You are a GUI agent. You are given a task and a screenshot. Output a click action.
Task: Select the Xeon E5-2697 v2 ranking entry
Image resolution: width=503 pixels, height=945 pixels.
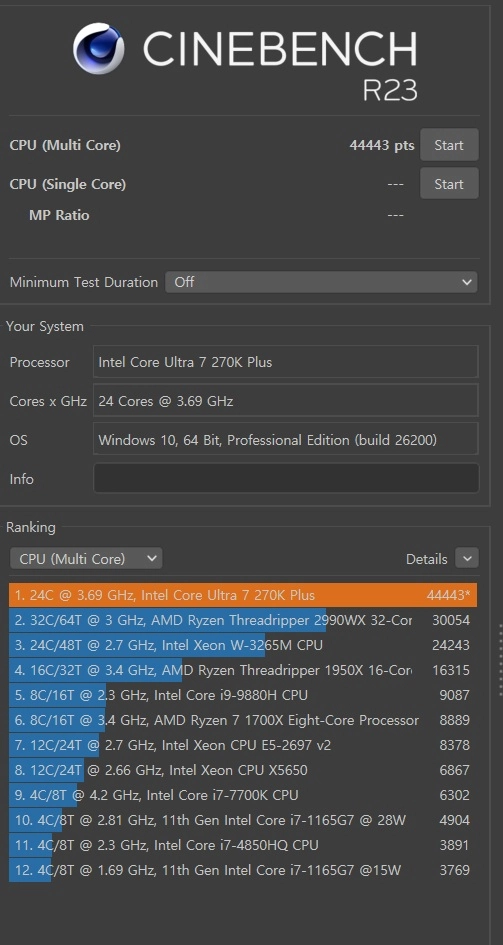[x=243, y=745]
